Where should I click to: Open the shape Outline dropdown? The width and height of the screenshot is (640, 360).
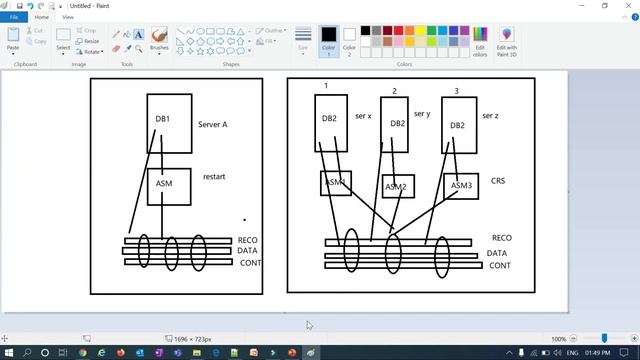[271, 31]
